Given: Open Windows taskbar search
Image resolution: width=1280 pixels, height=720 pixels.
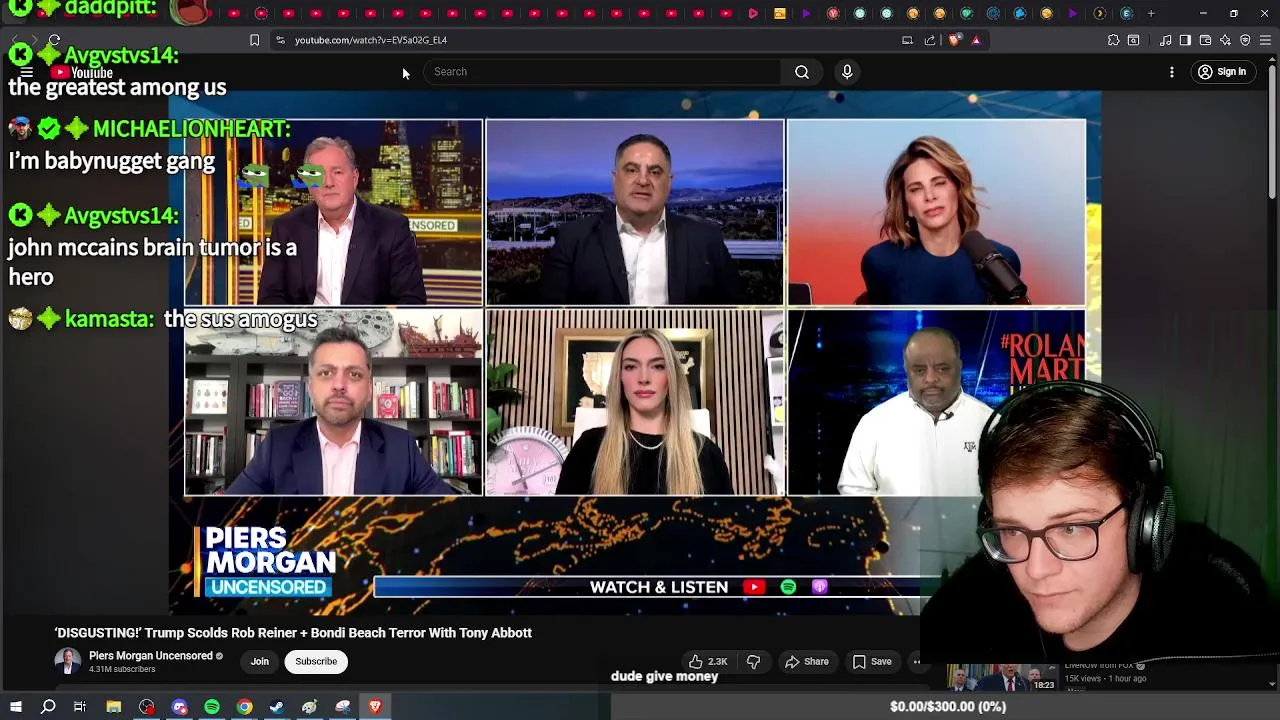Looking at the screenshot, I should [x=48, y=707].
